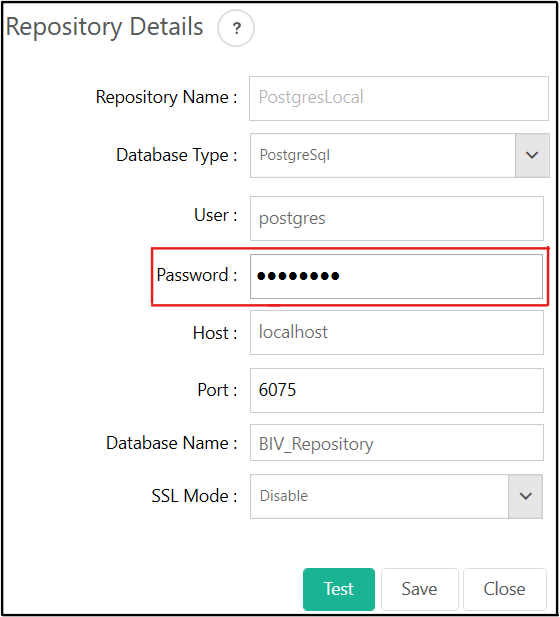Open the help question mark icon
This screenshot has height=617, width=560.
click(x=236, y=28)
